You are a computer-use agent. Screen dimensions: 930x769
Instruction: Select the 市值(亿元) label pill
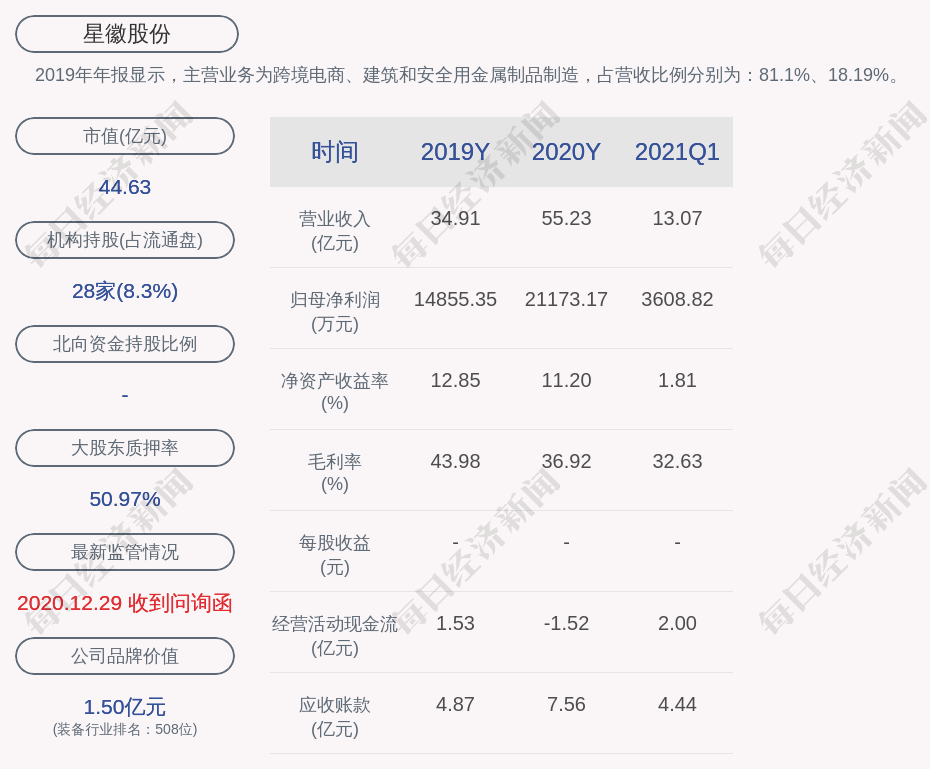(125, 136)
